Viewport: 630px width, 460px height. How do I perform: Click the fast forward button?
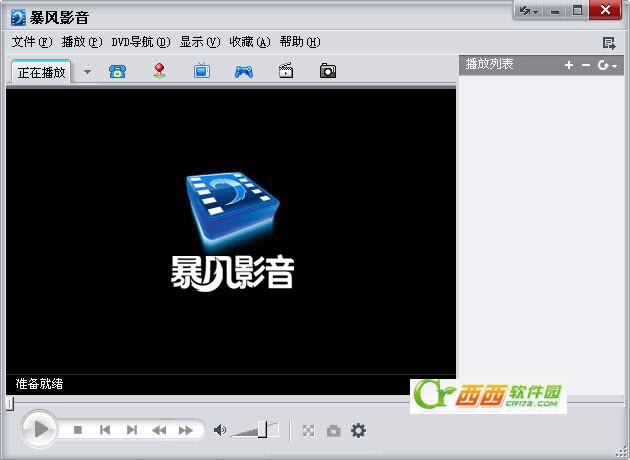pyautogui.click(x=186, y=431)
